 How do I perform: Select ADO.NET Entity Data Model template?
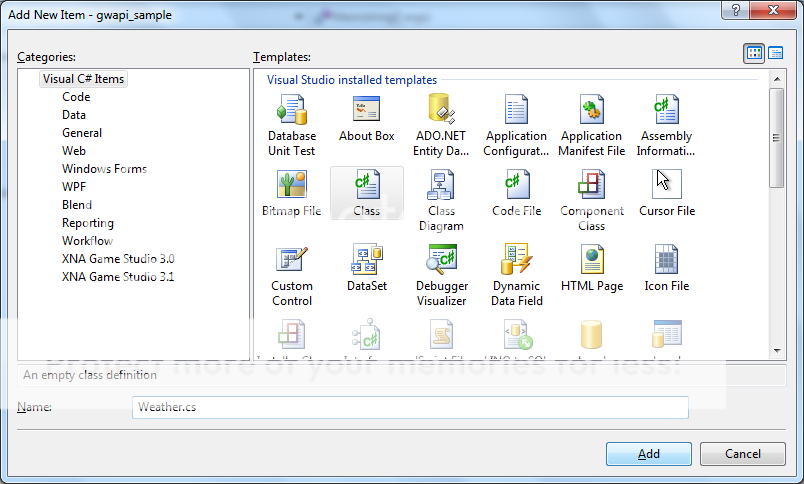coord(441,125)
